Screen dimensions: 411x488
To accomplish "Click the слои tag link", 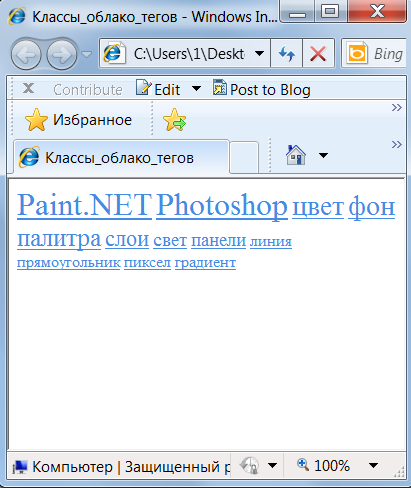I will tap(127, 239).
